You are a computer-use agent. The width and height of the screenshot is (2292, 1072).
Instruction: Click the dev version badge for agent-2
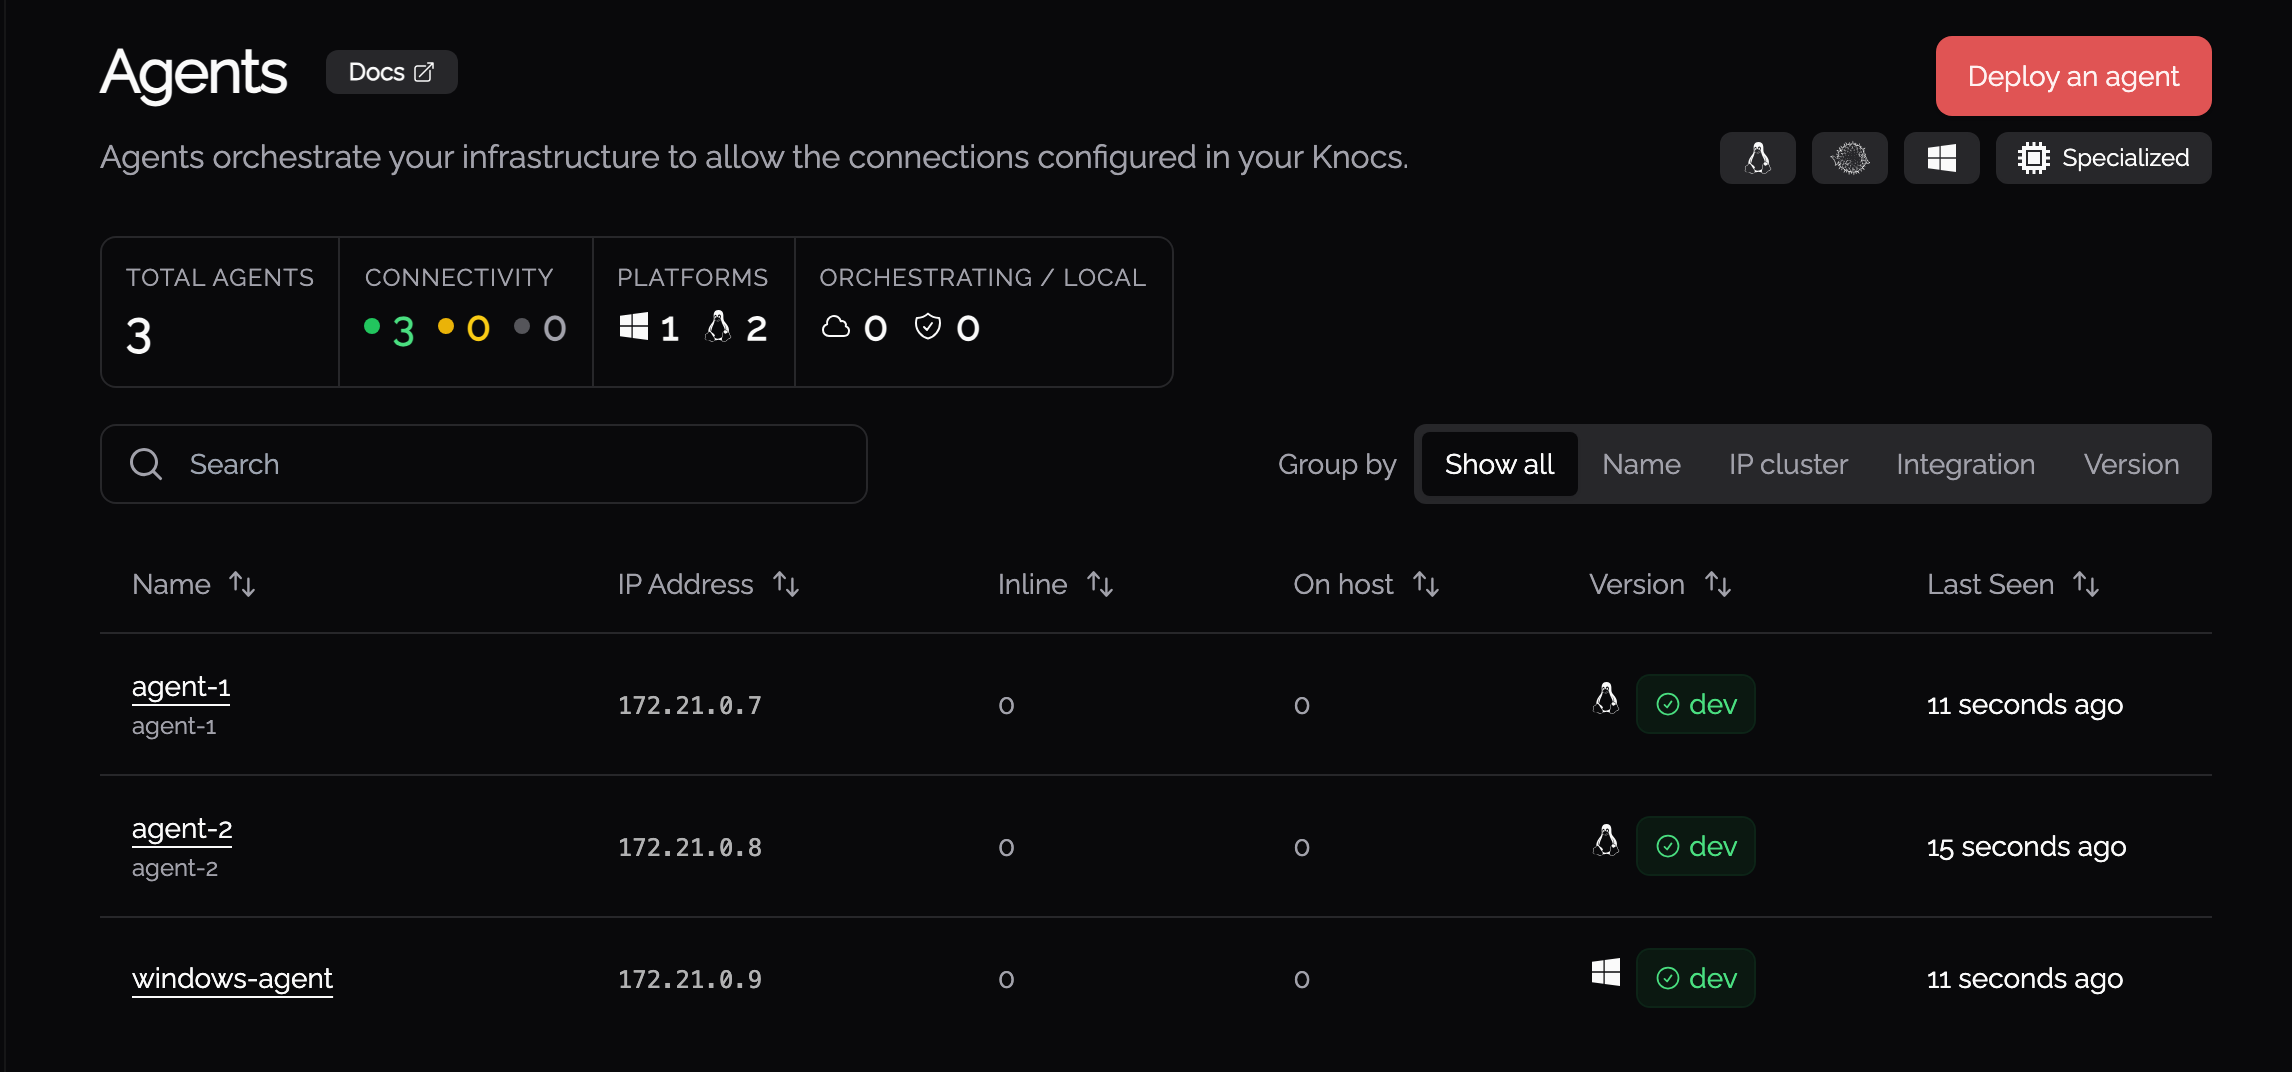coord(1695,846)
